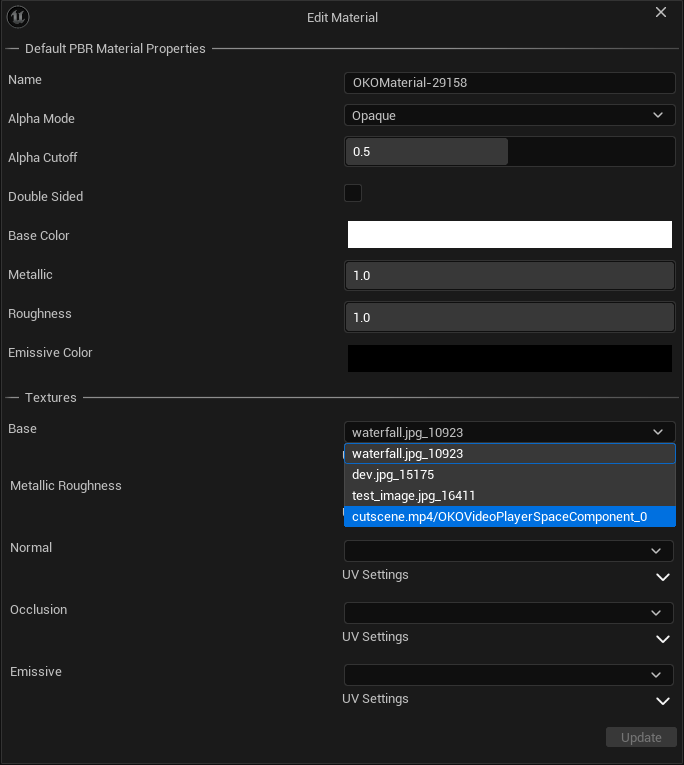
Task: Open the Base Color white swatch
Action: point(509,235)
